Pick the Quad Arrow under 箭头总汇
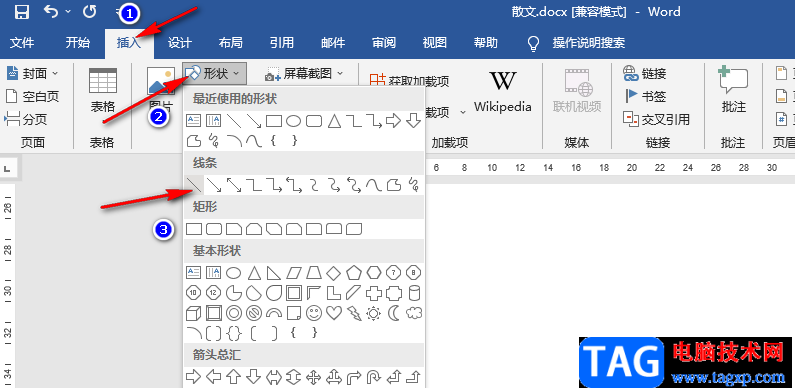Screen dimensions: 795x388 coord(314,377)
